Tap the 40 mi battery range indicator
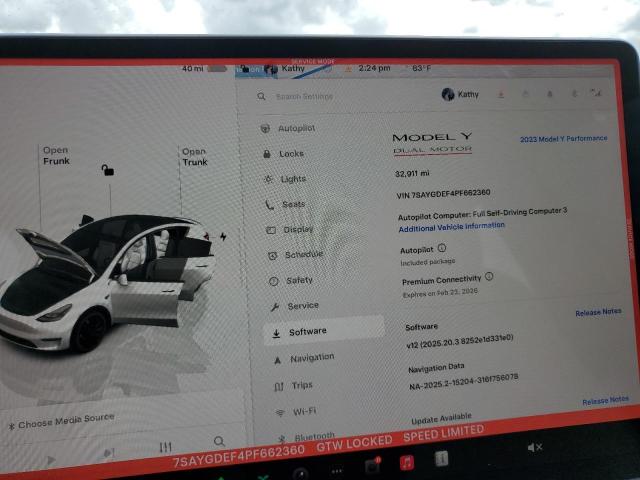640x480 pixels. coord(204,69)
